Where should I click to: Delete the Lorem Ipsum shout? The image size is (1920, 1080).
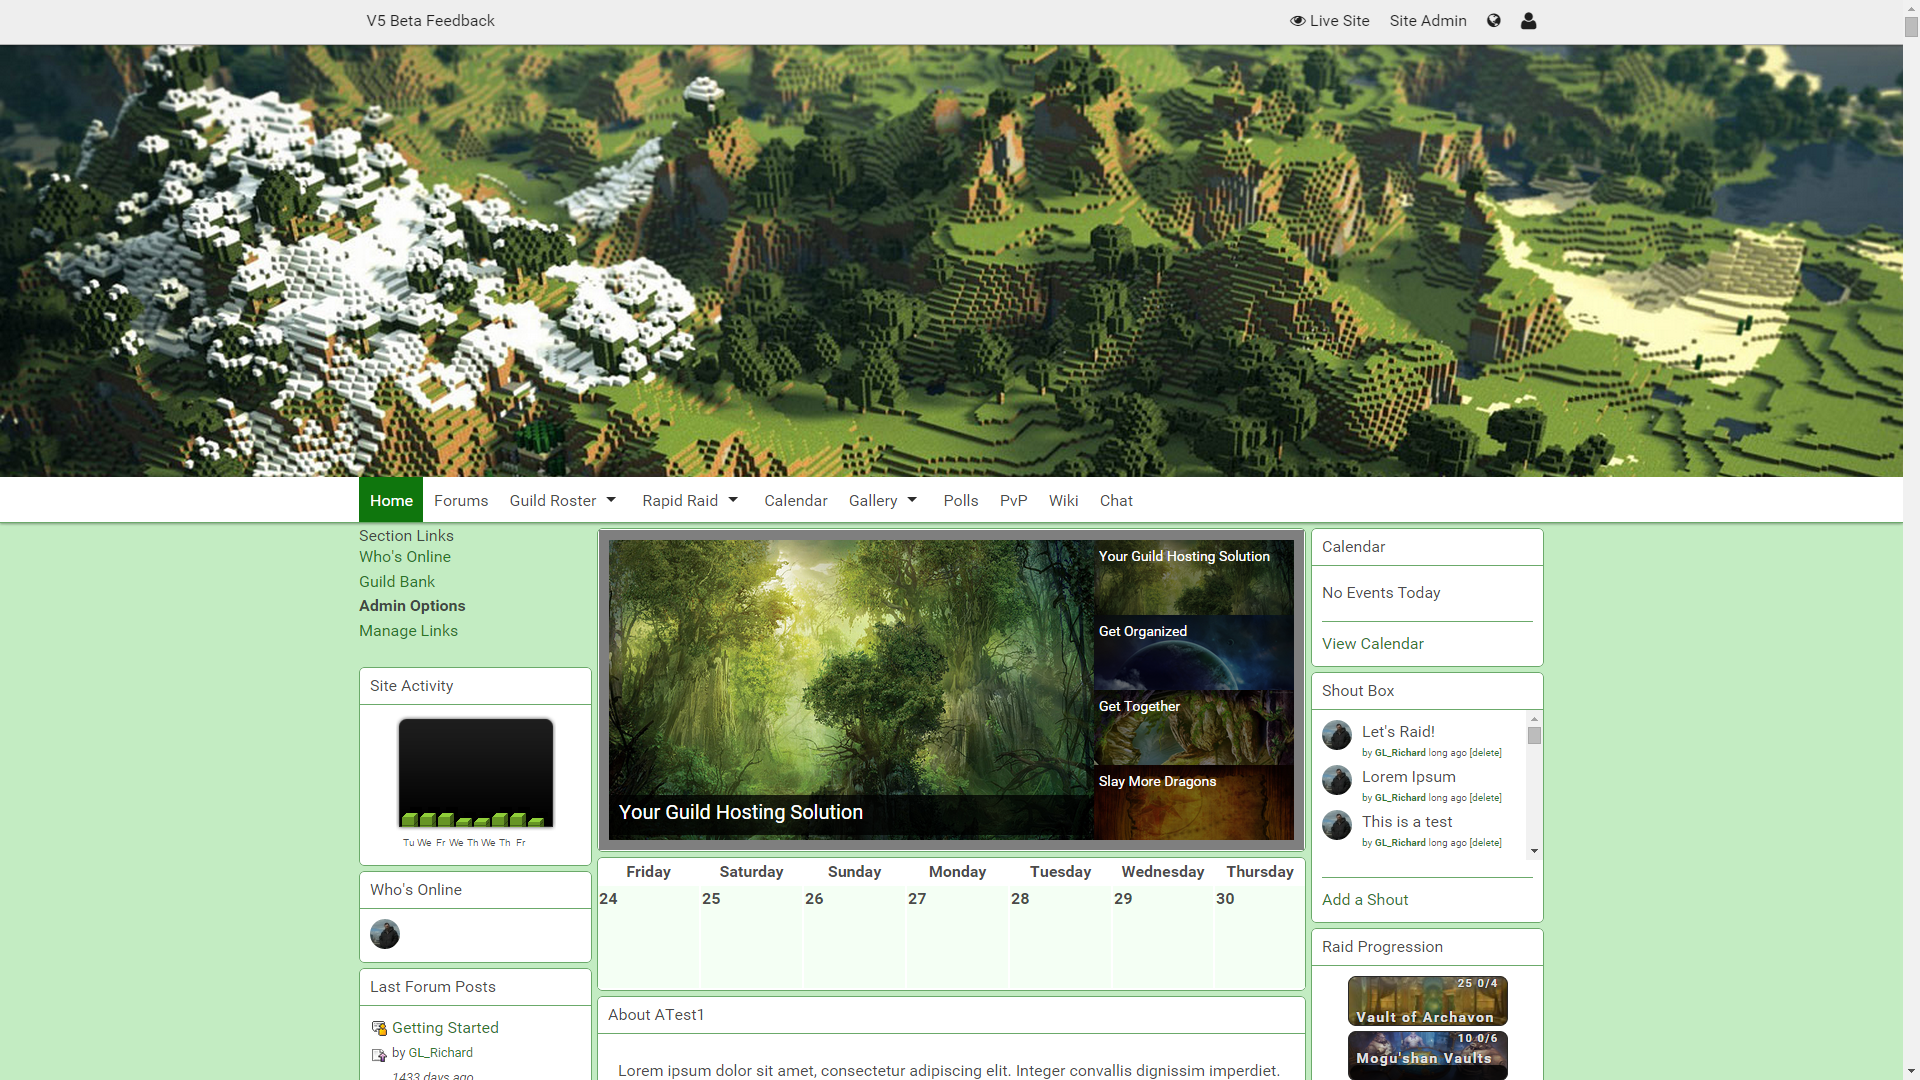point(1486,798)
